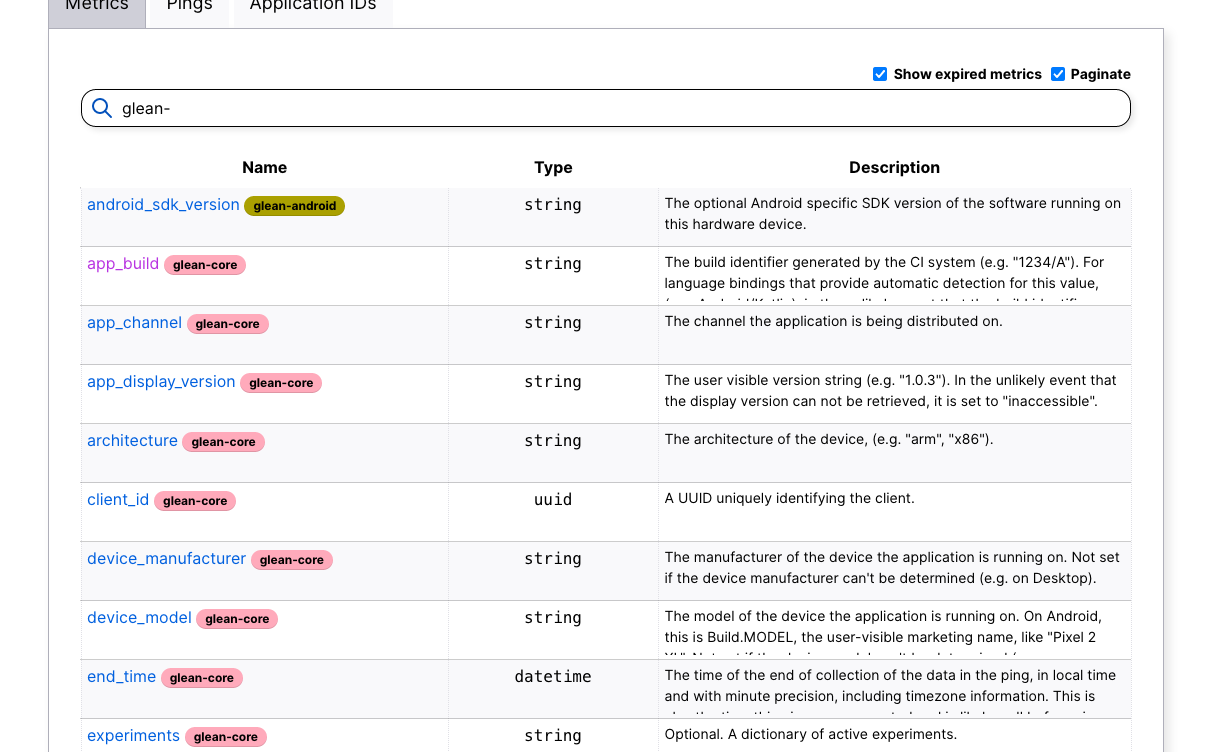1212x752 pixels.
Task: Click the experiments metric link
Action: click(133, 735)
